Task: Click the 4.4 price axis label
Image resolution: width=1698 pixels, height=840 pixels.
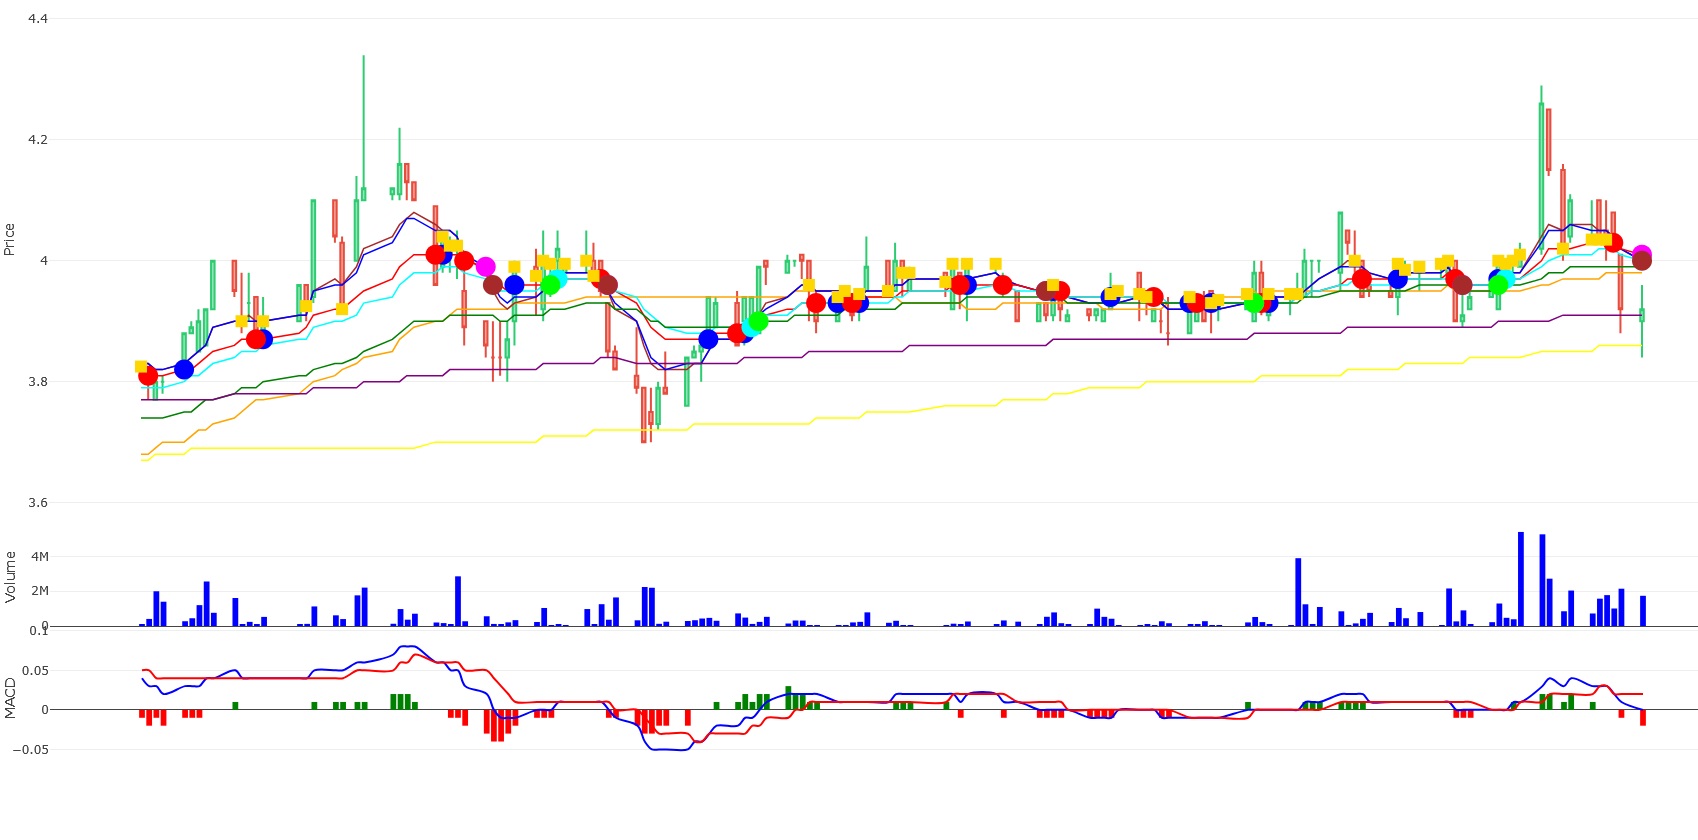Action: [38, 19]
